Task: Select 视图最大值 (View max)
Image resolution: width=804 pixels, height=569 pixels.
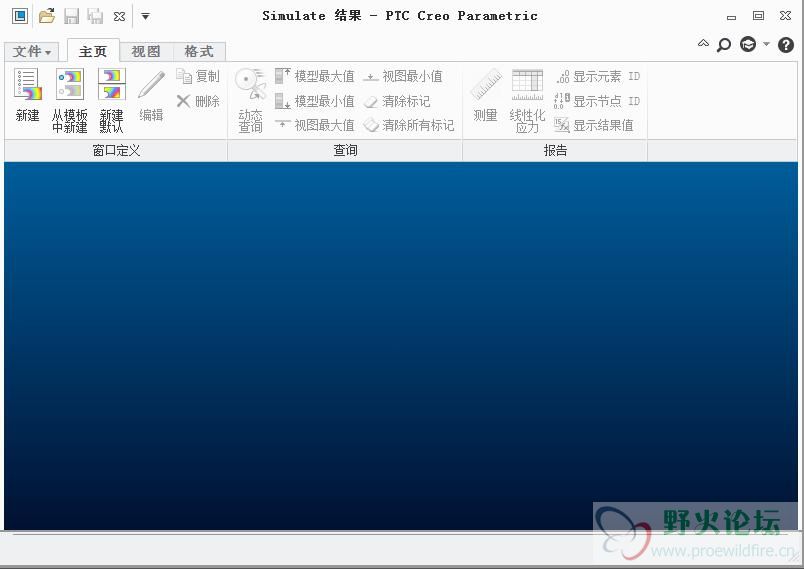Action: point(314,125)
